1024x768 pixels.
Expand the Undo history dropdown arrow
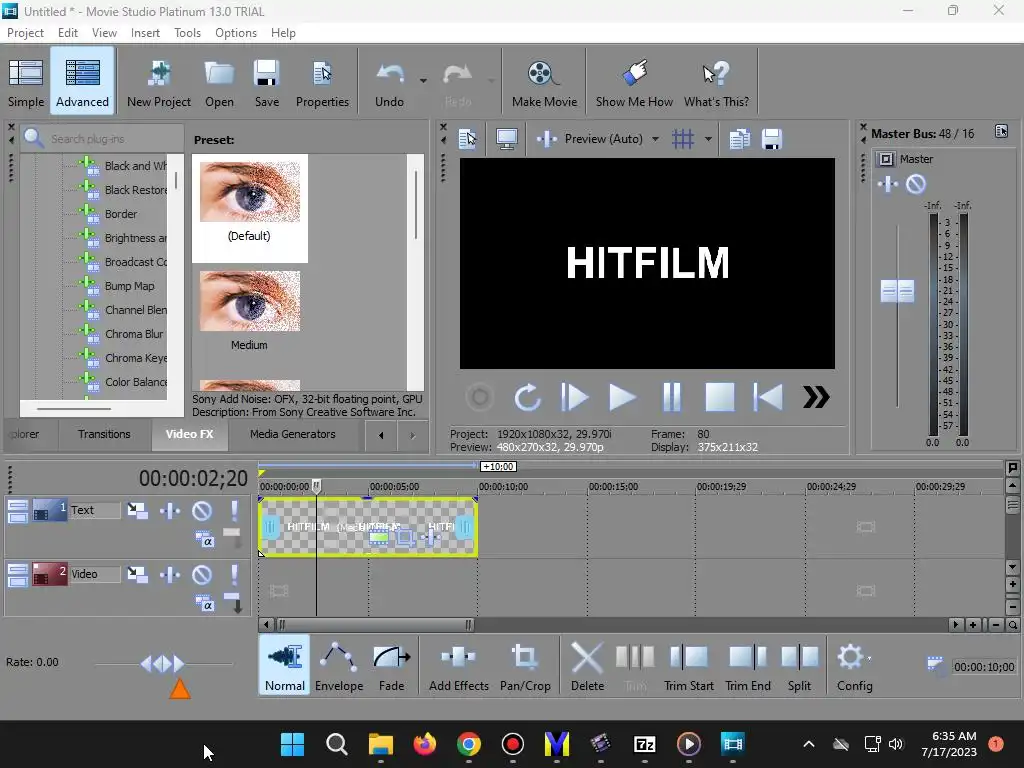pos(423,81)
